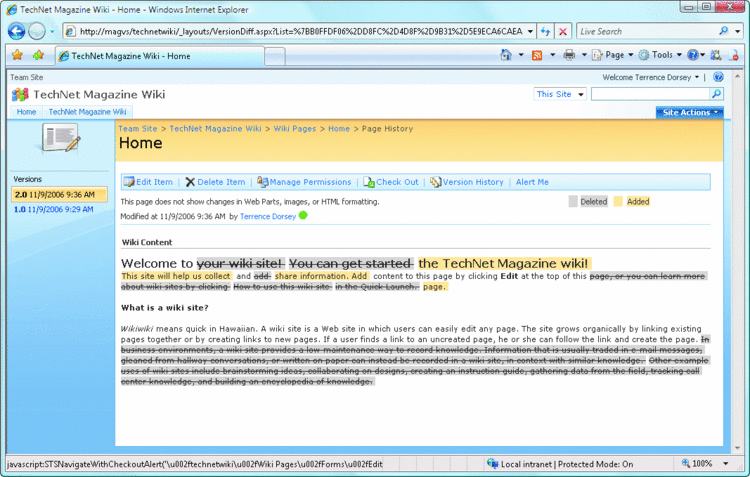Click the yellow Added legend swatch
The image size is (750, 477).
pyautogui.click(x=618, y=201)
